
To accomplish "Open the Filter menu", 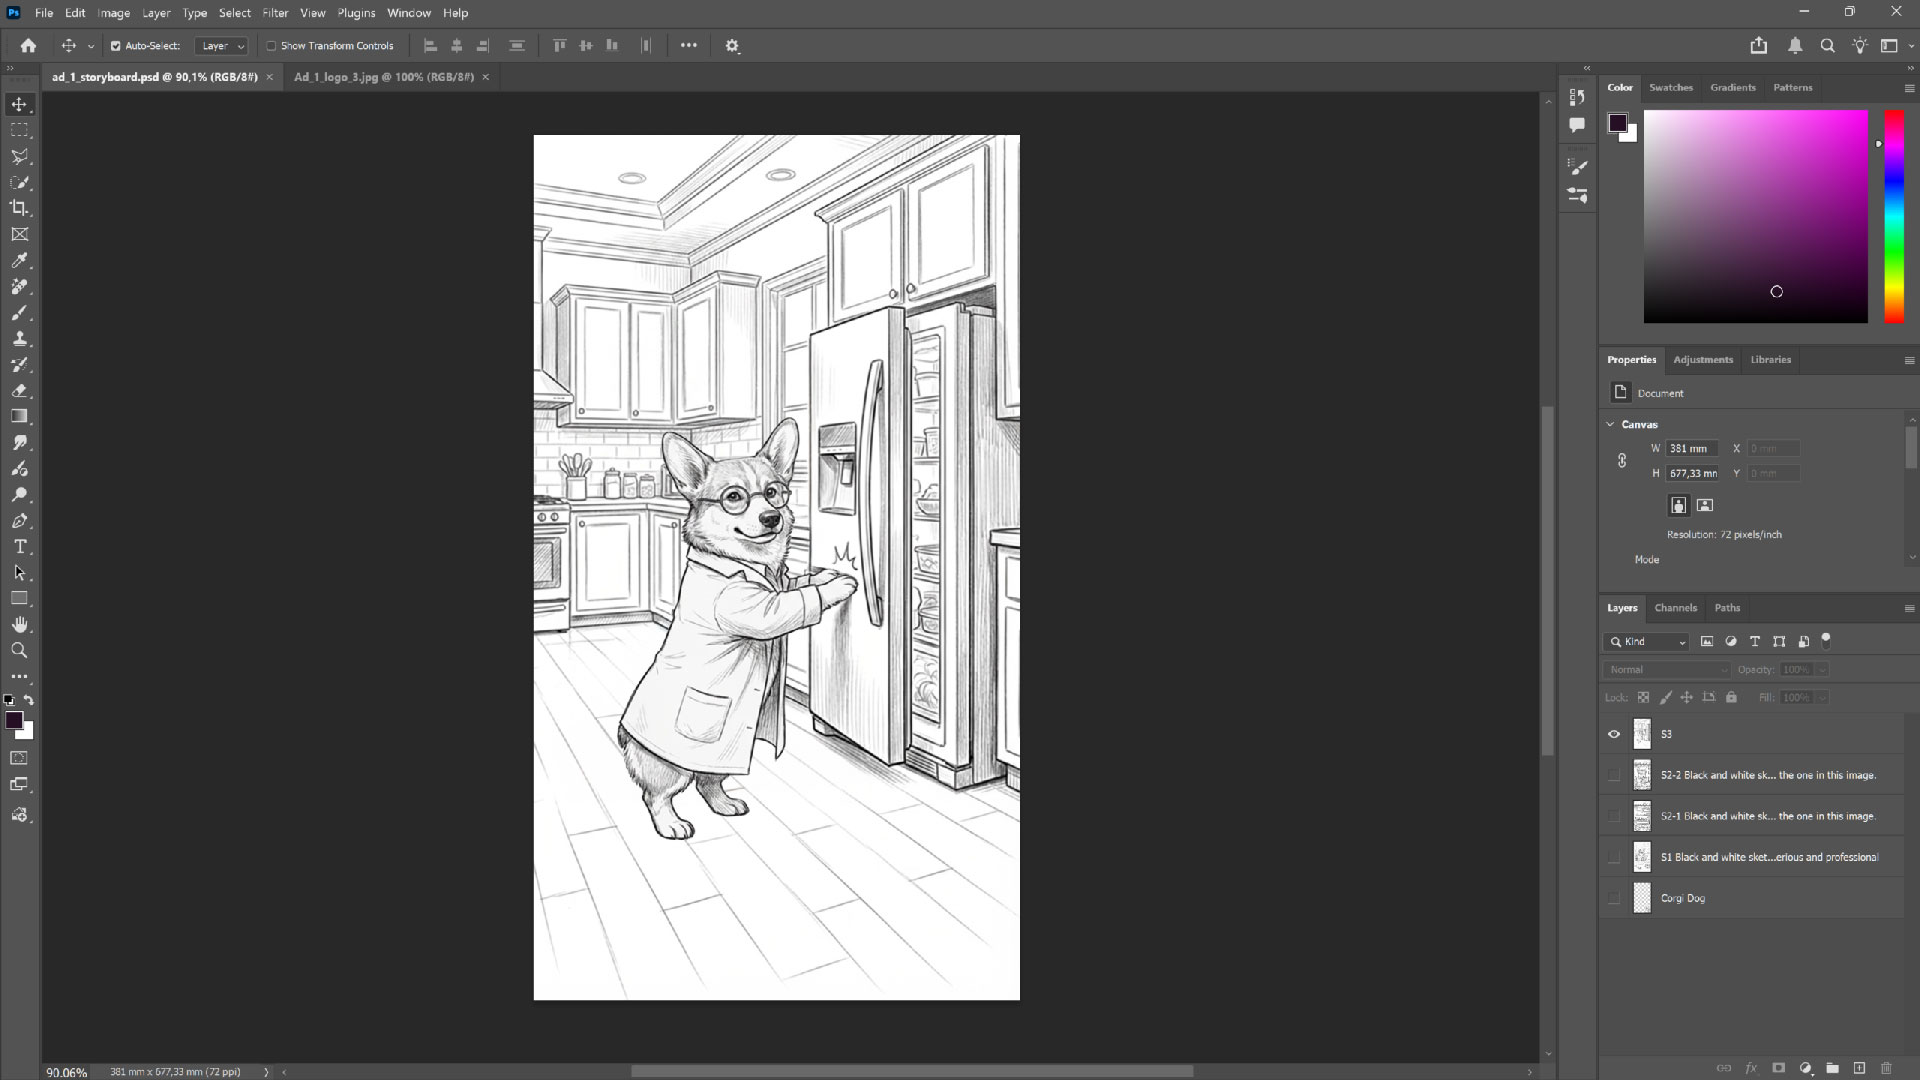I will [276, 13].
